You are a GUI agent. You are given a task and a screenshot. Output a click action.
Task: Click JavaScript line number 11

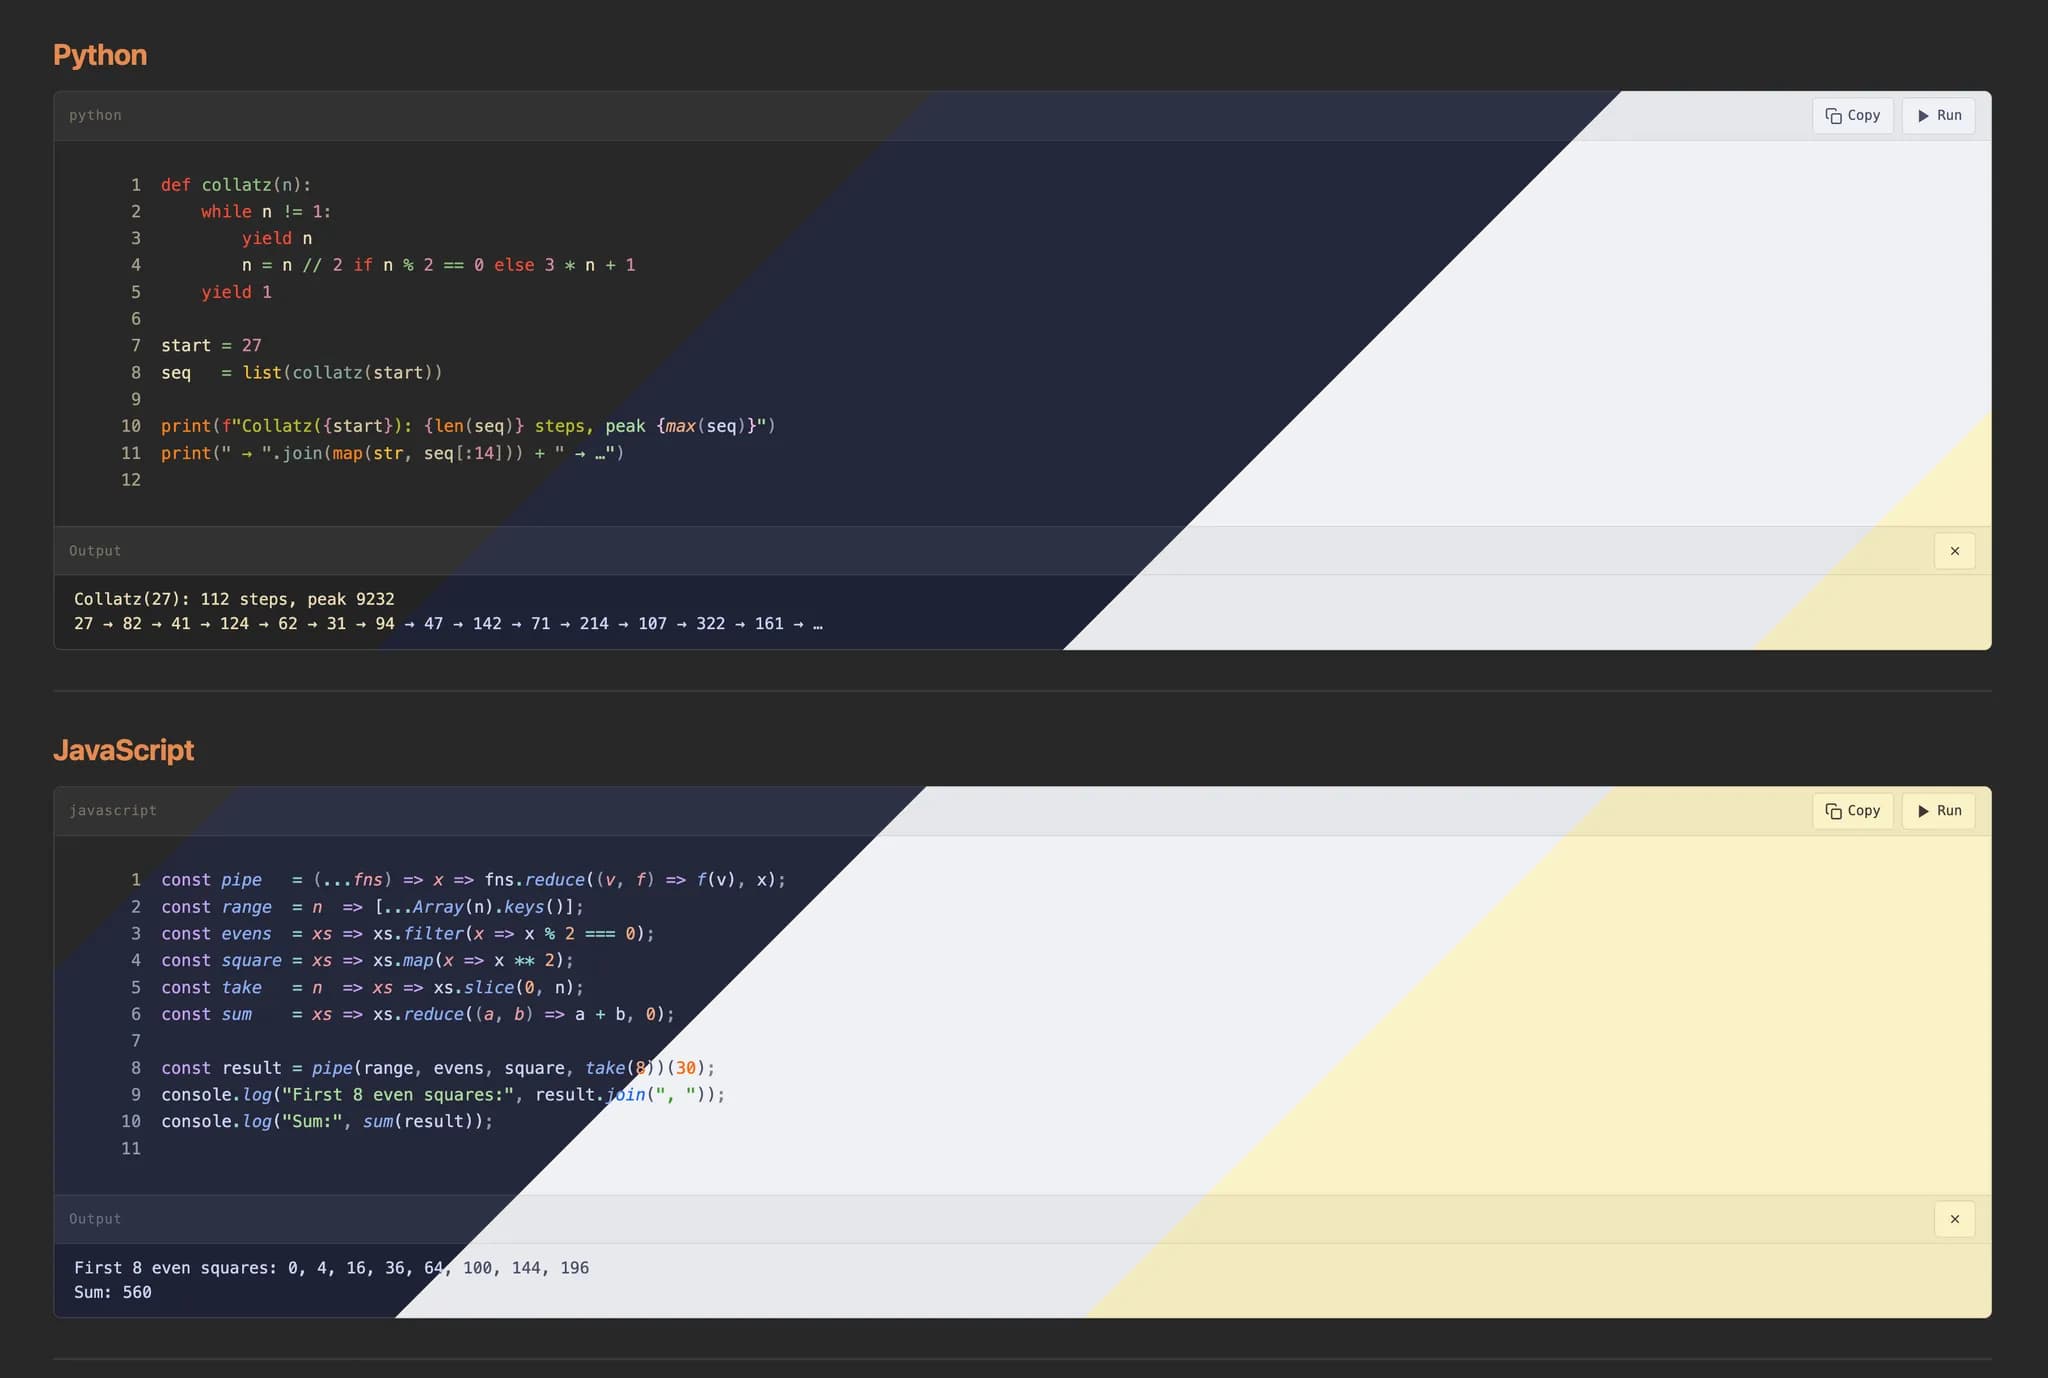coord(131,1149)
